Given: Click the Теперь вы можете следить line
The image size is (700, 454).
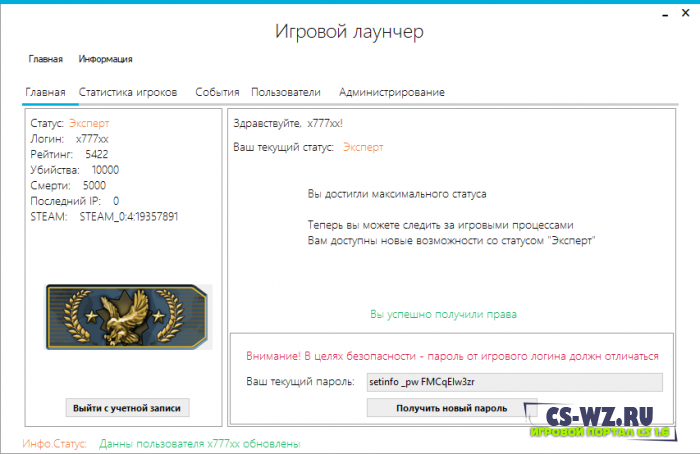Looking at the screenshot, I should click(440, 225).
